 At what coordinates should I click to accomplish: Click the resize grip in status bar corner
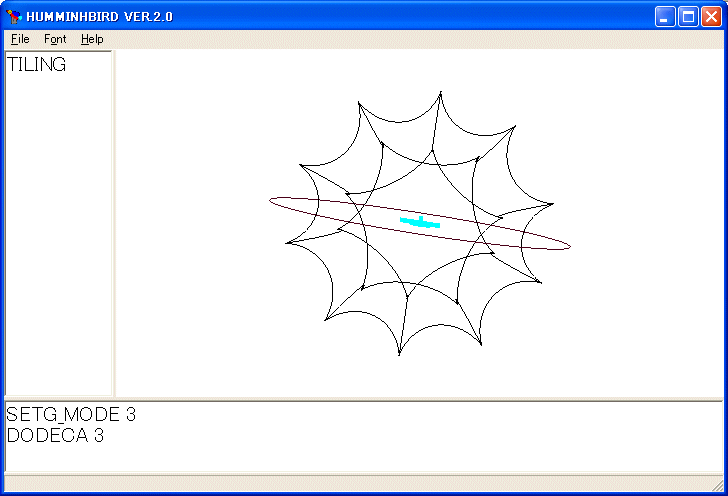coord(717,485)
